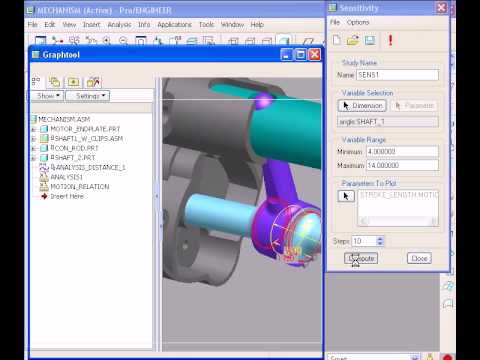Click arrow selector beside parameters to plot
This screenshot has width=480, height=360.
(x=346, y=196)
